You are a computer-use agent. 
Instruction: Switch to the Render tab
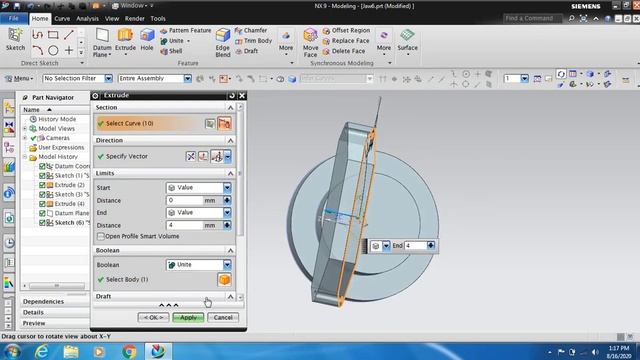click(135, 19)
